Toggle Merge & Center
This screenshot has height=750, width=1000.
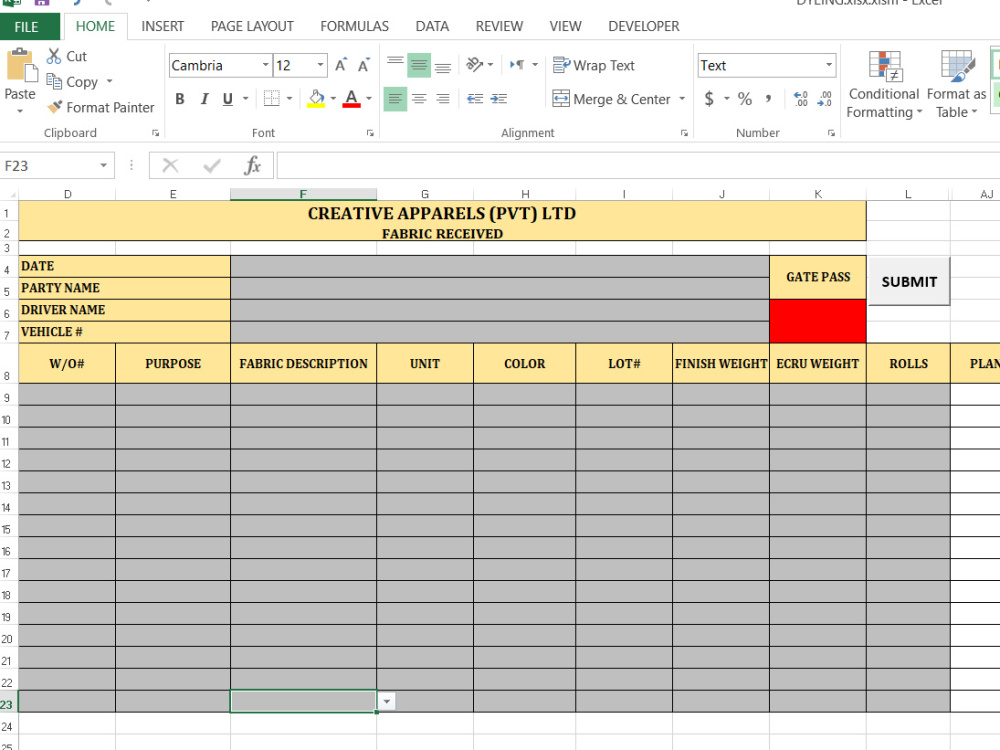click(x=611, y=99)
